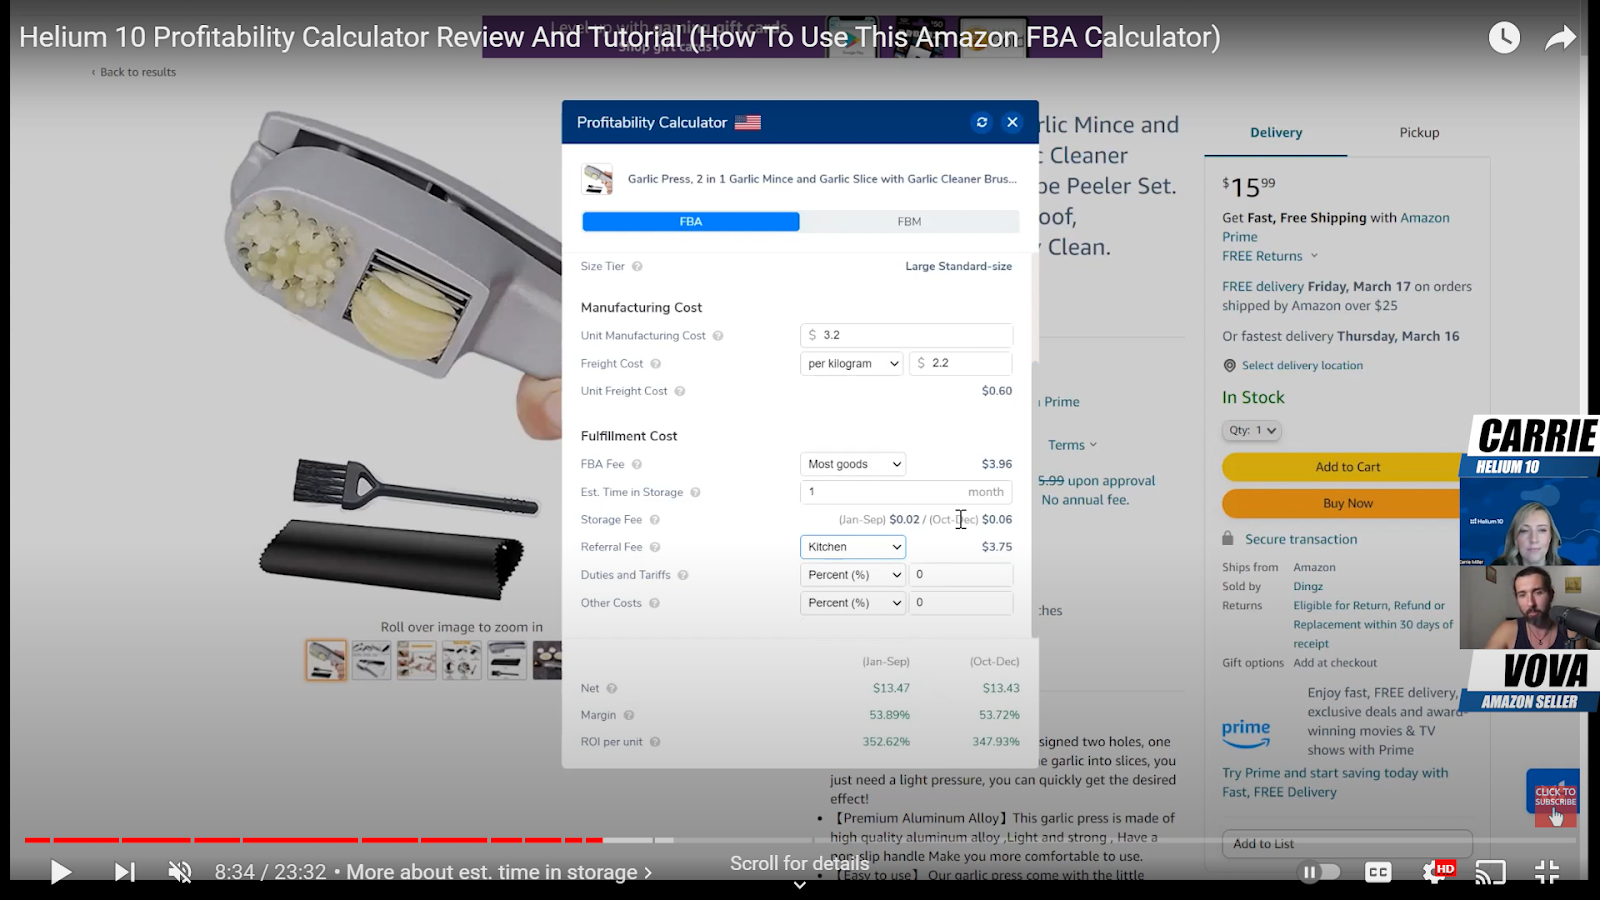Open the 'More about est. time in storage' chapter
Viewport: 1600px width, 900px height.
pyautogui.click(x=499, y=872)
